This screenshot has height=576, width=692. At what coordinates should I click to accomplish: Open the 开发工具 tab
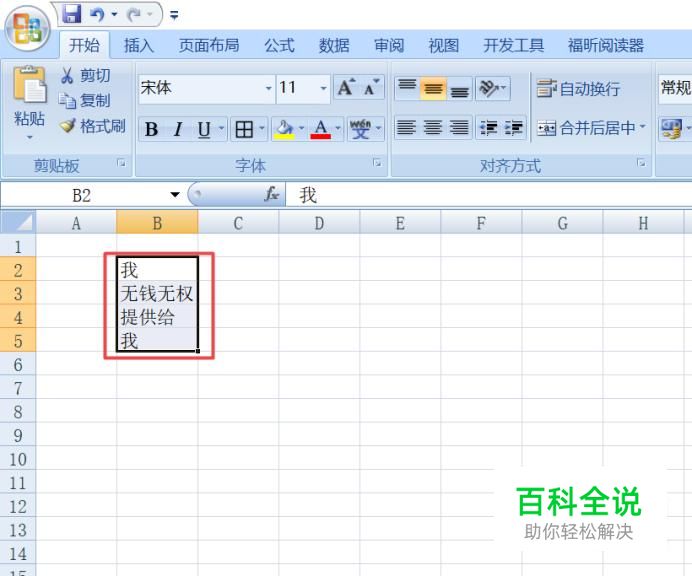coord(513,45)
